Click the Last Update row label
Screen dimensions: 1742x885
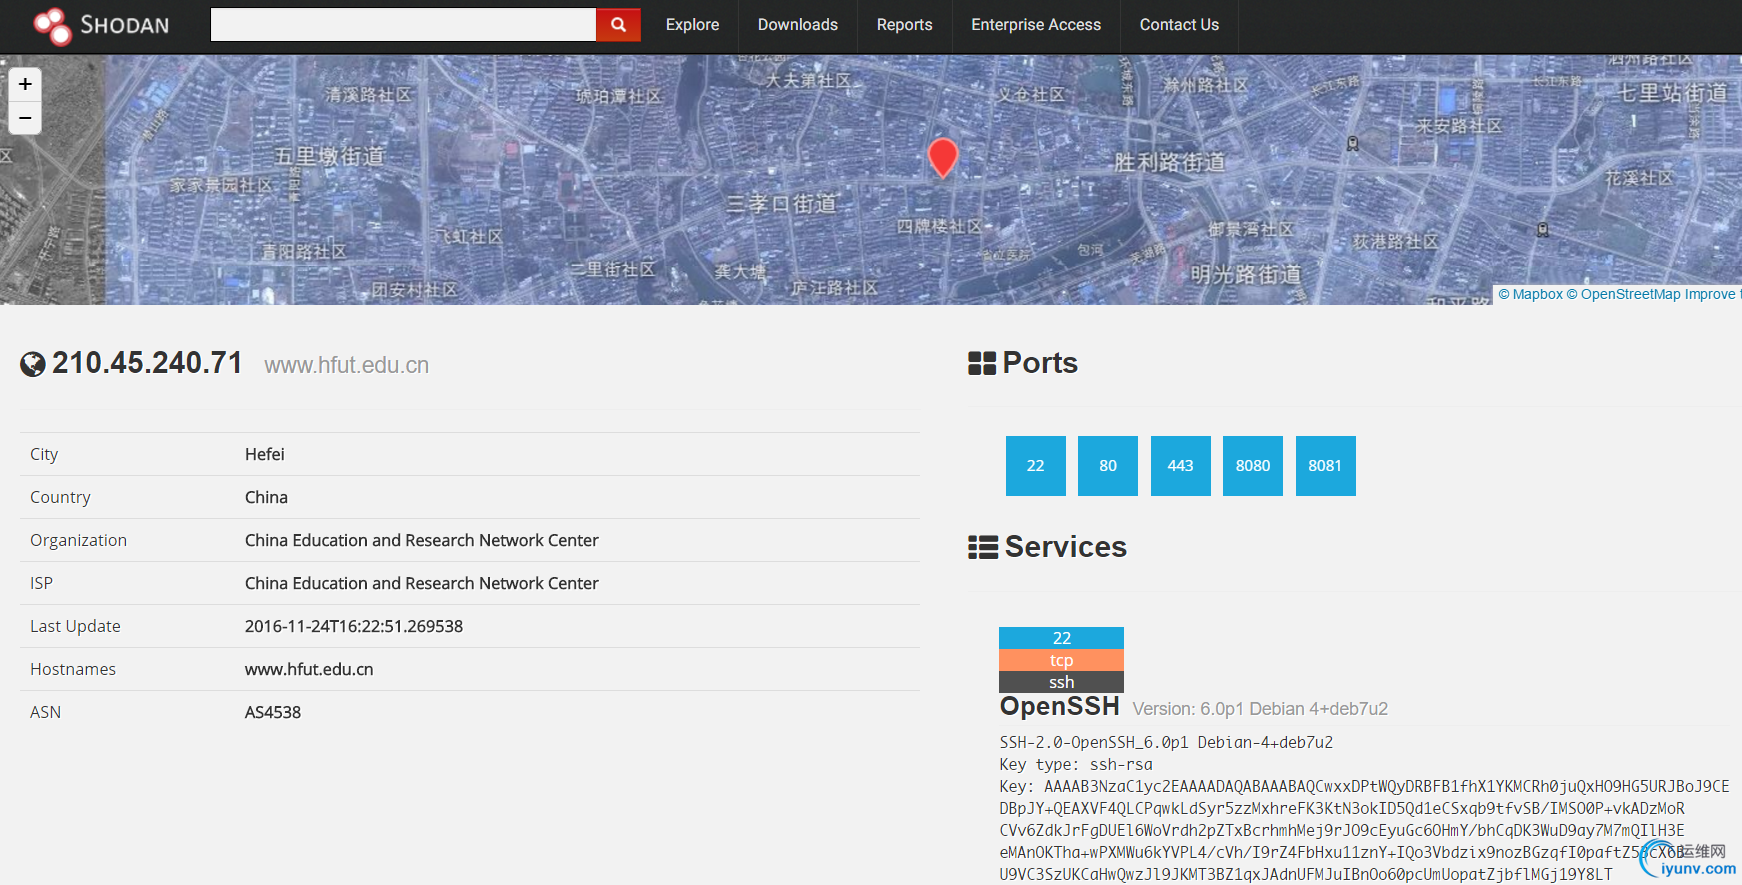click(x=75, y=626)
